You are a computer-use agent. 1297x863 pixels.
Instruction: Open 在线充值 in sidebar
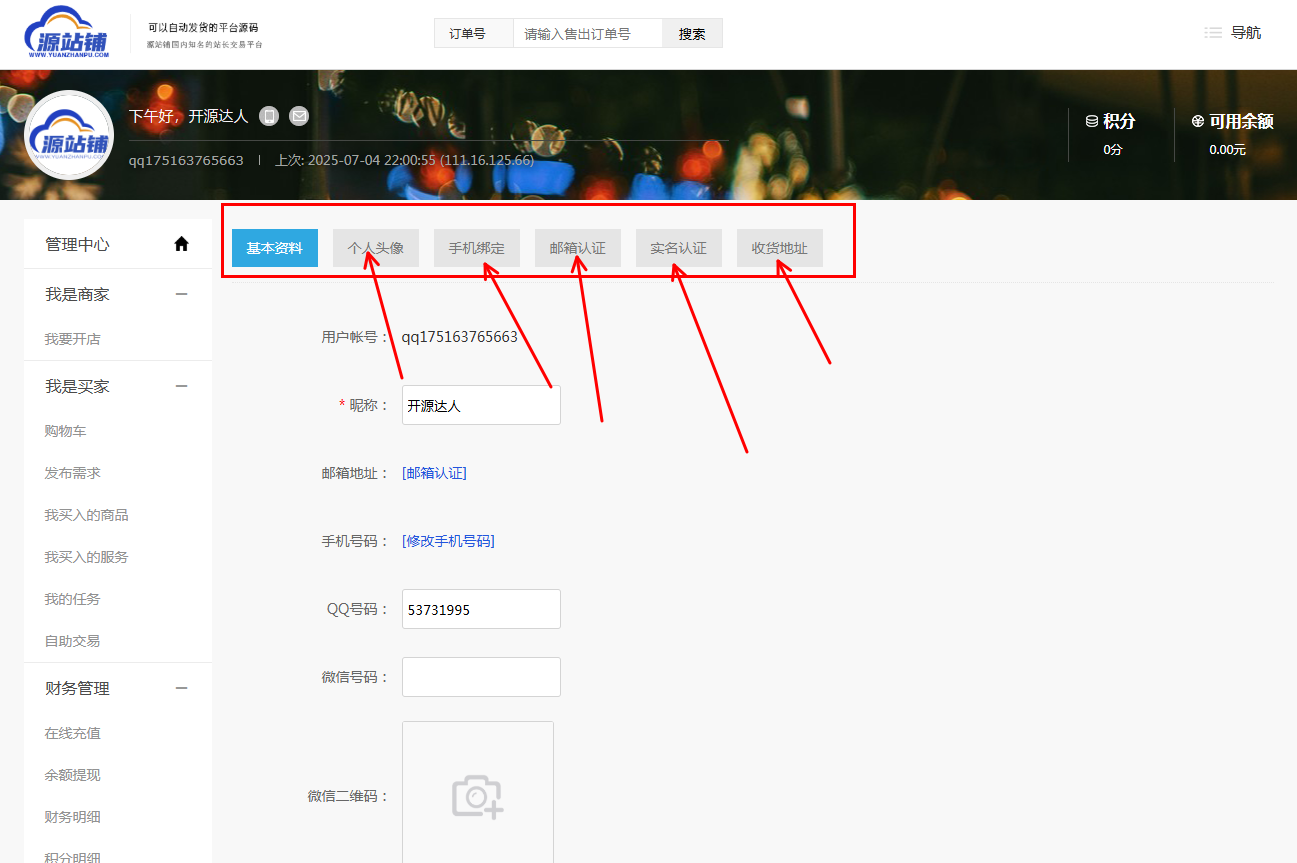pyautogui.click(x=72, y=733)
